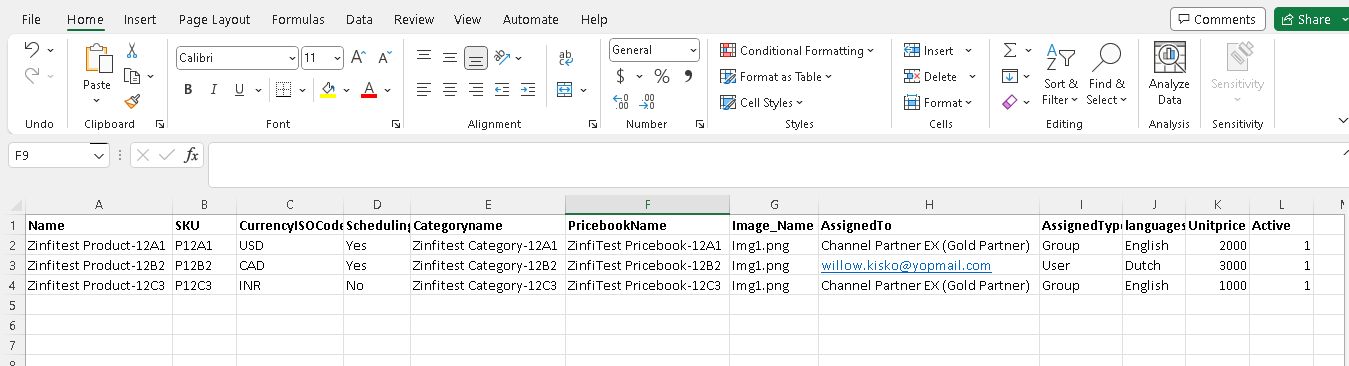Screen dimensions: 1349x366
Task: Open Sort & Filter menu
Action: [1060, 74]
